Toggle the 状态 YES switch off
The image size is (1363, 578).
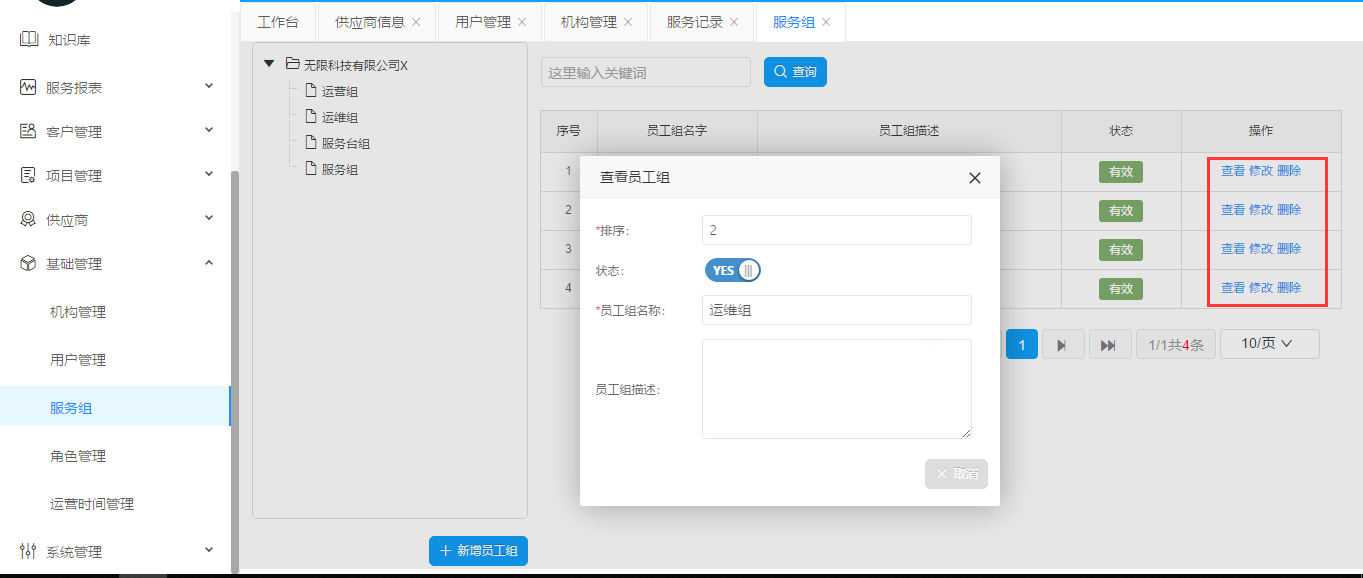733,271
